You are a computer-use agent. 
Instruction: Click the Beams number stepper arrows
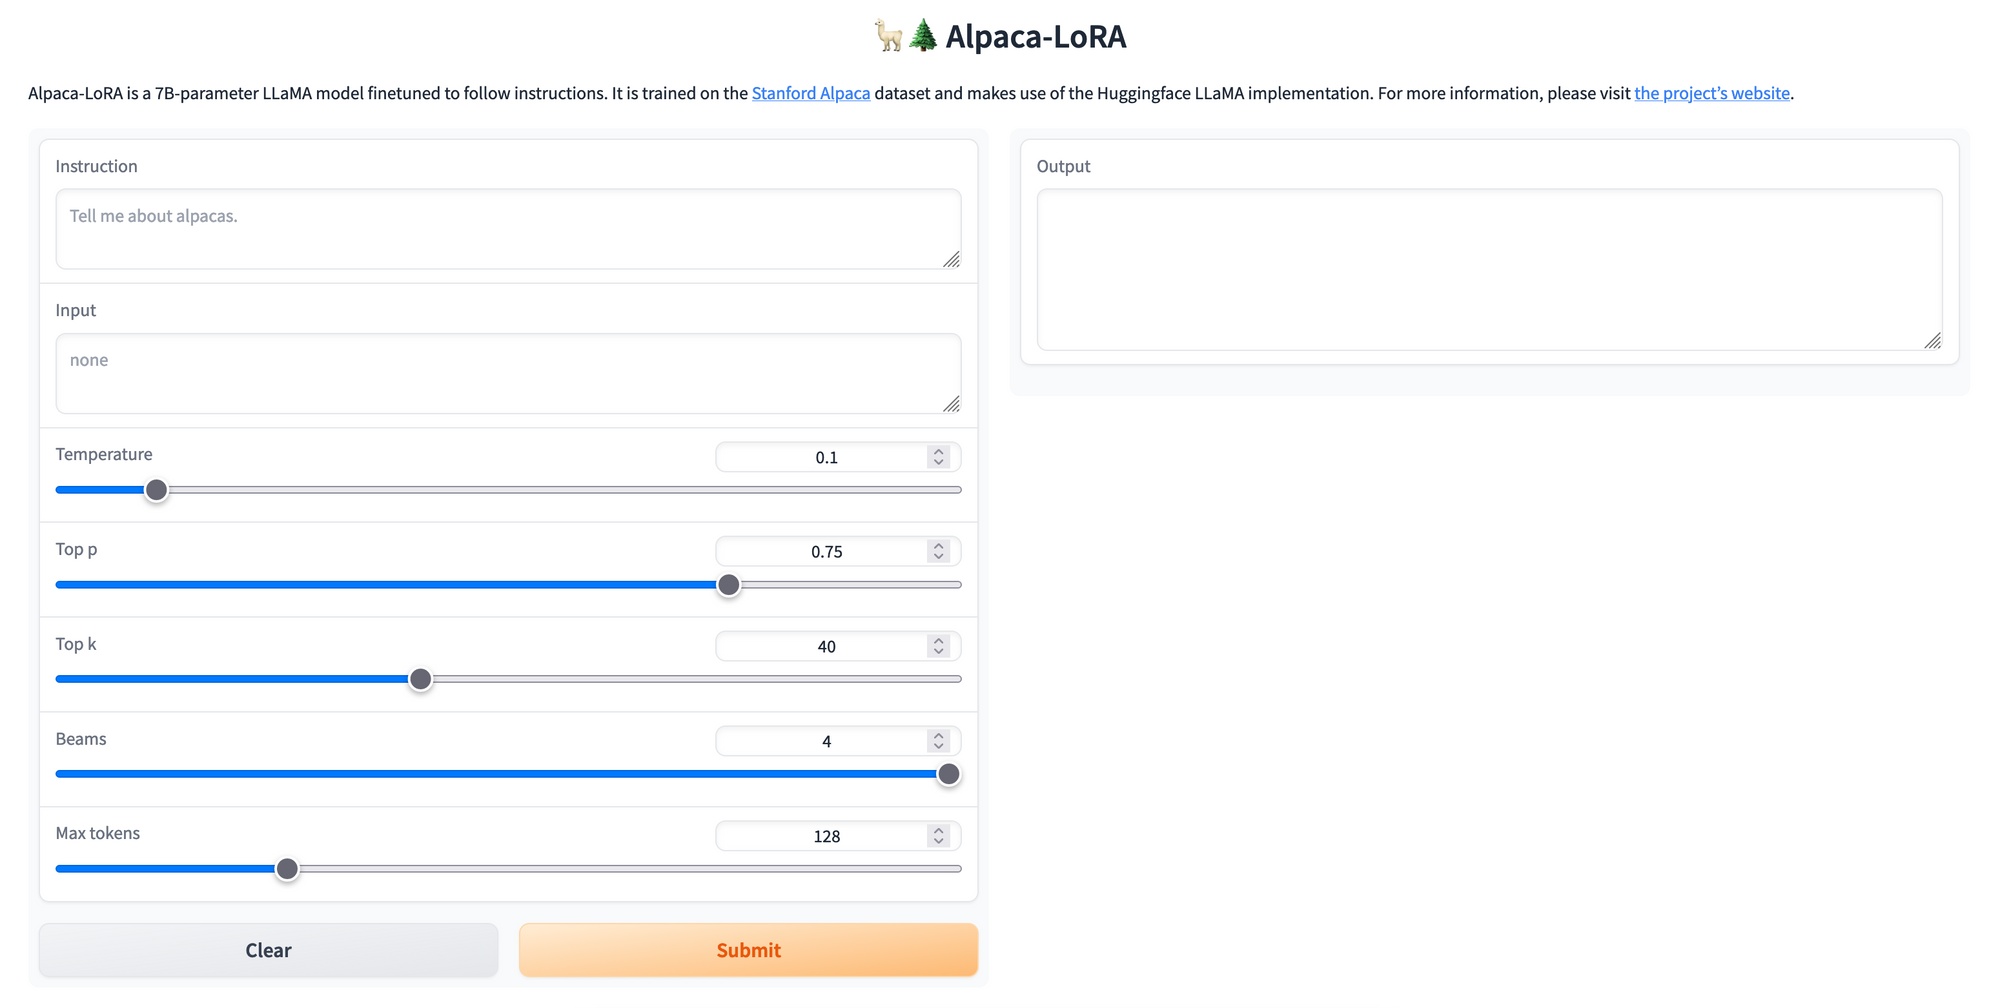tap(938, 741)
